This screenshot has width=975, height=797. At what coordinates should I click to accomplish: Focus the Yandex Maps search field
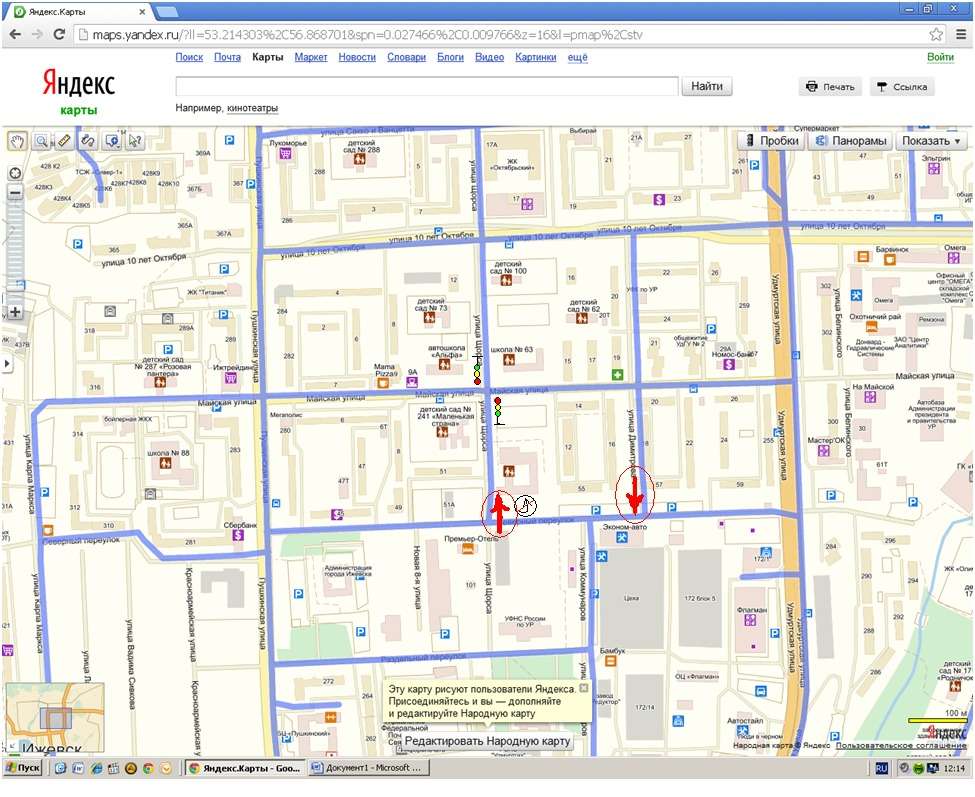427,86
